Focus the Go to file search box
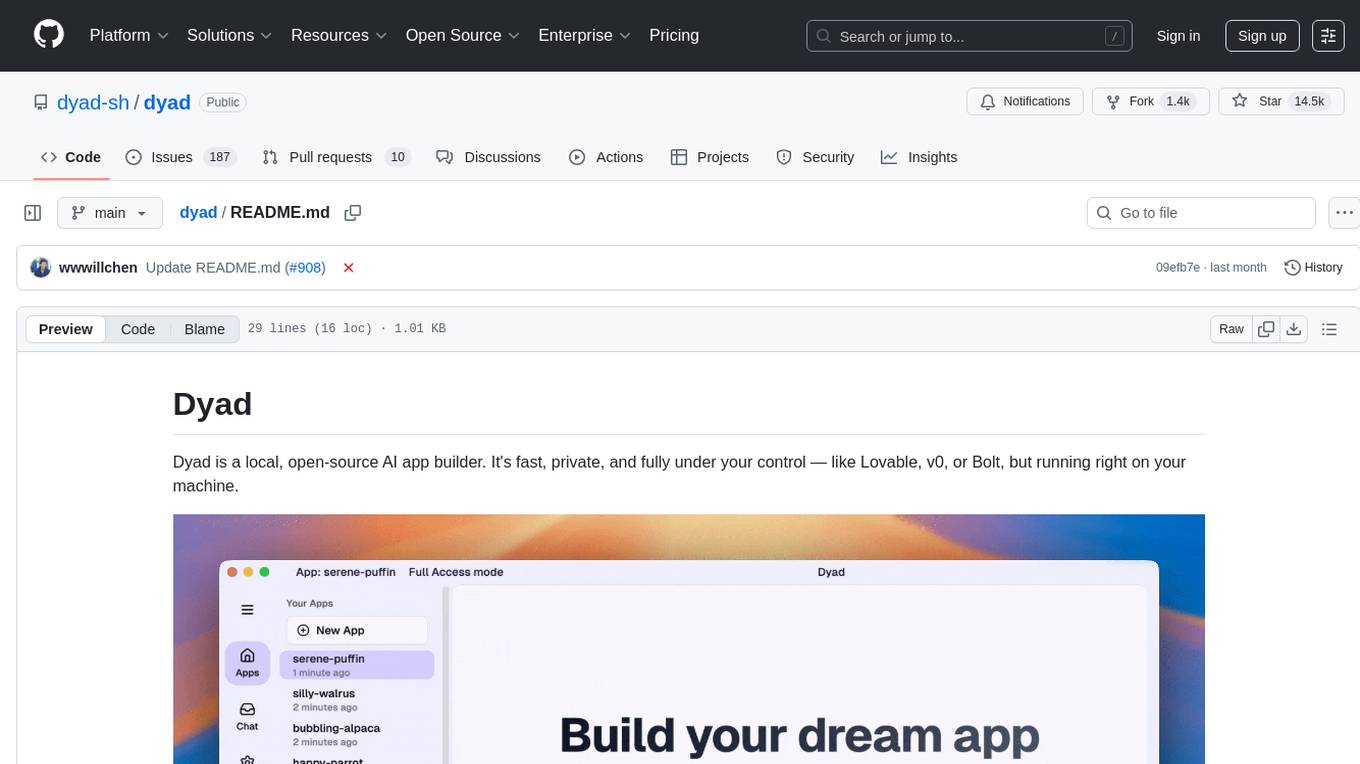Viewport: 1360px width, 764px height. click(1201, 213)
